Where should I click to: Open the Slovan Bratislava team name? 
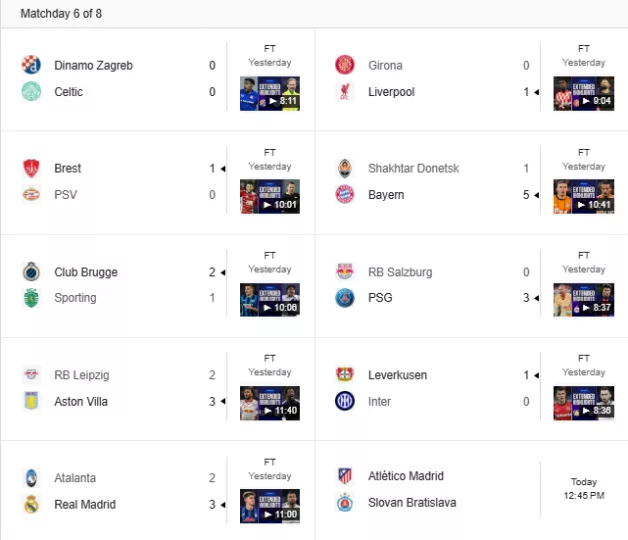[x=412, y=502]
